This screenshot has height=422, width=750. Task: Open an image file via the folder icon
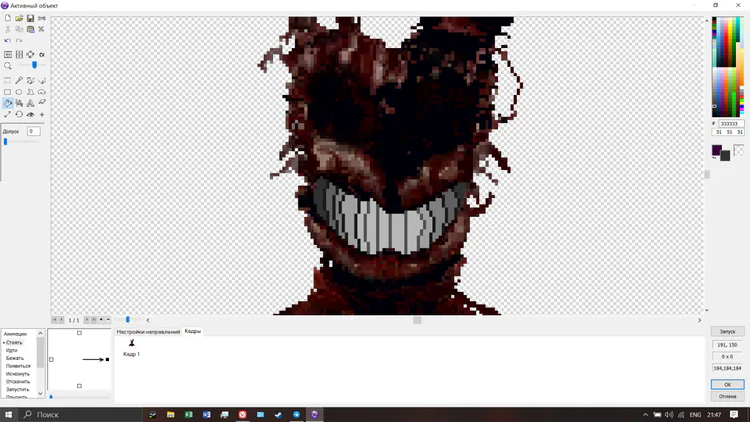pos(19,18)
